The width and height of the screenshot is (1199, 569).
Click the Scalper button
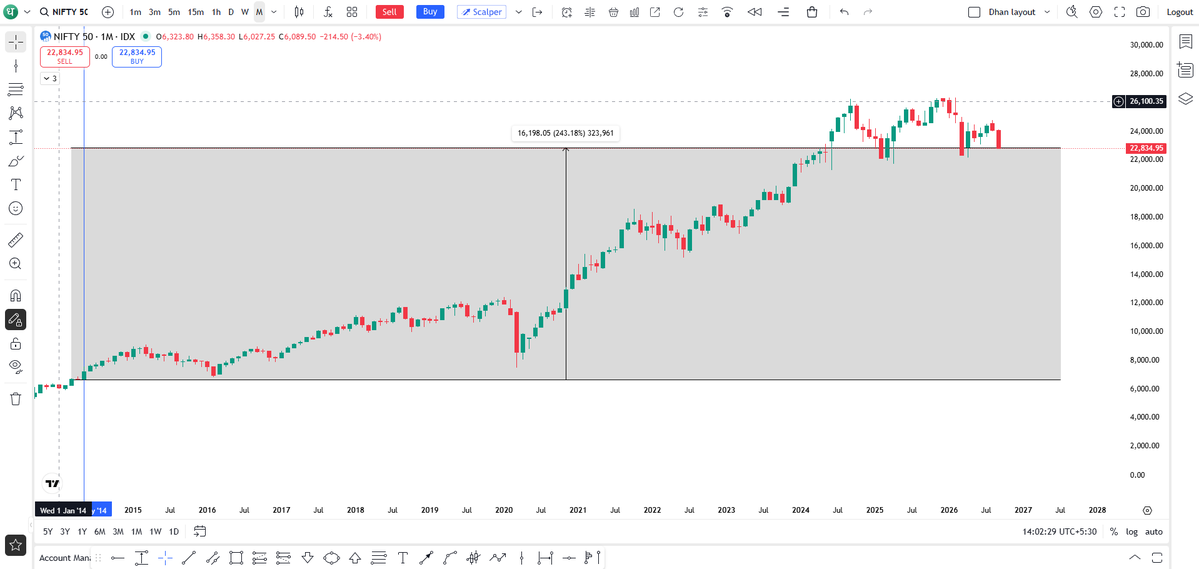[x=481, y=12]
